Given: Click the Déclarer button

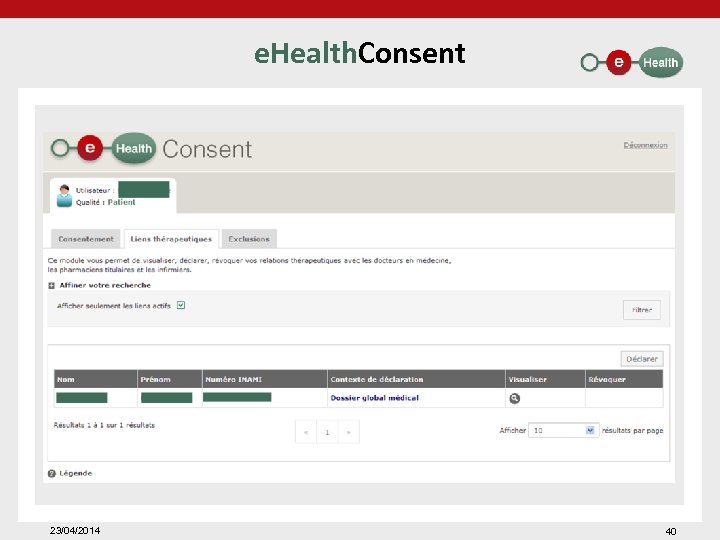Looking at the screenshot, I should coord(641,359).
